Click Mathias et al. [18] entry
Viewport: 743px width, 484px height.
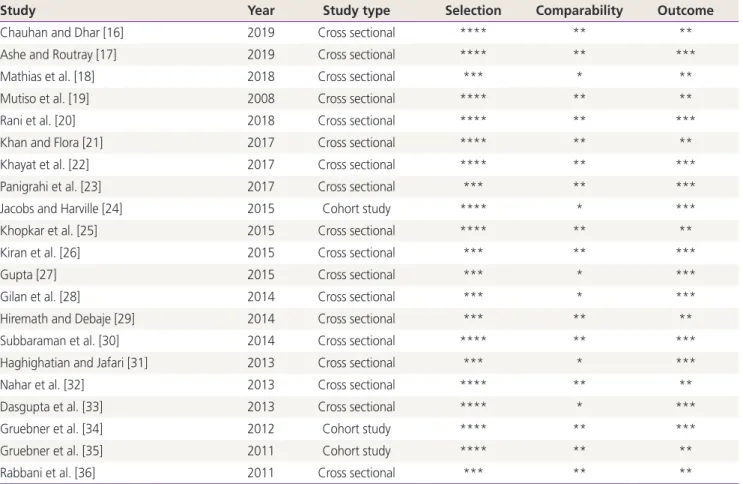click(47, 76)
